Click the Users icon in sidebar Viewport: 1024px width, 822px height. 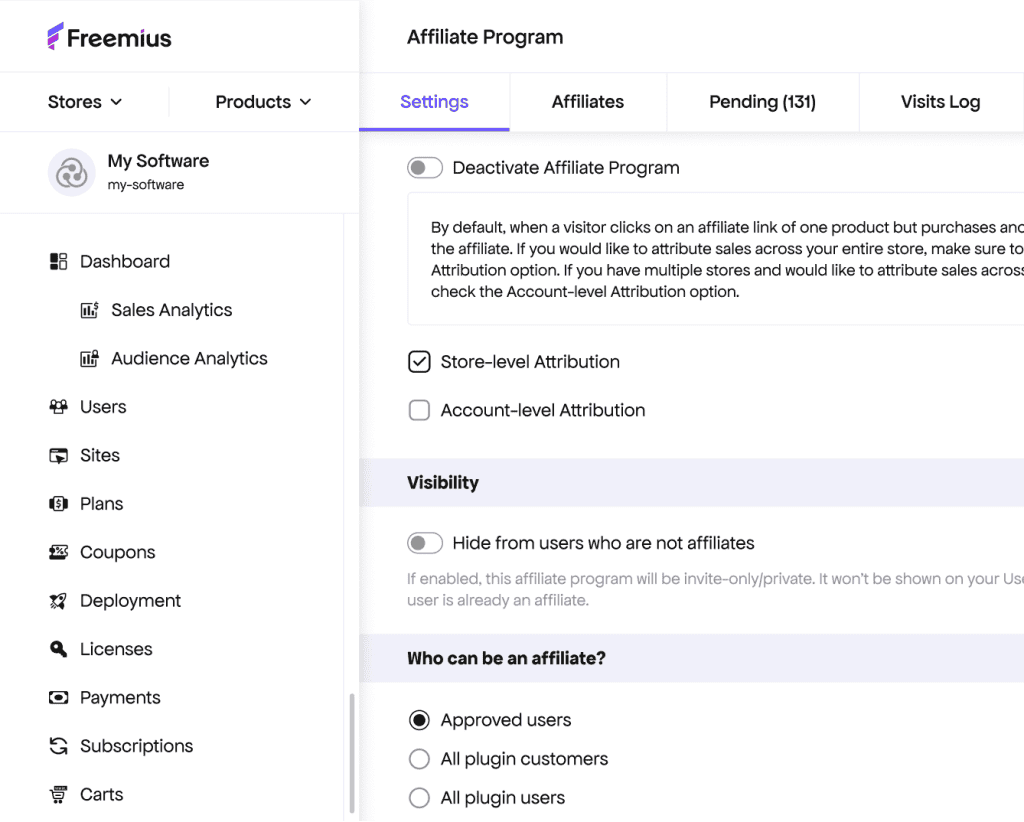pos(58,407)
